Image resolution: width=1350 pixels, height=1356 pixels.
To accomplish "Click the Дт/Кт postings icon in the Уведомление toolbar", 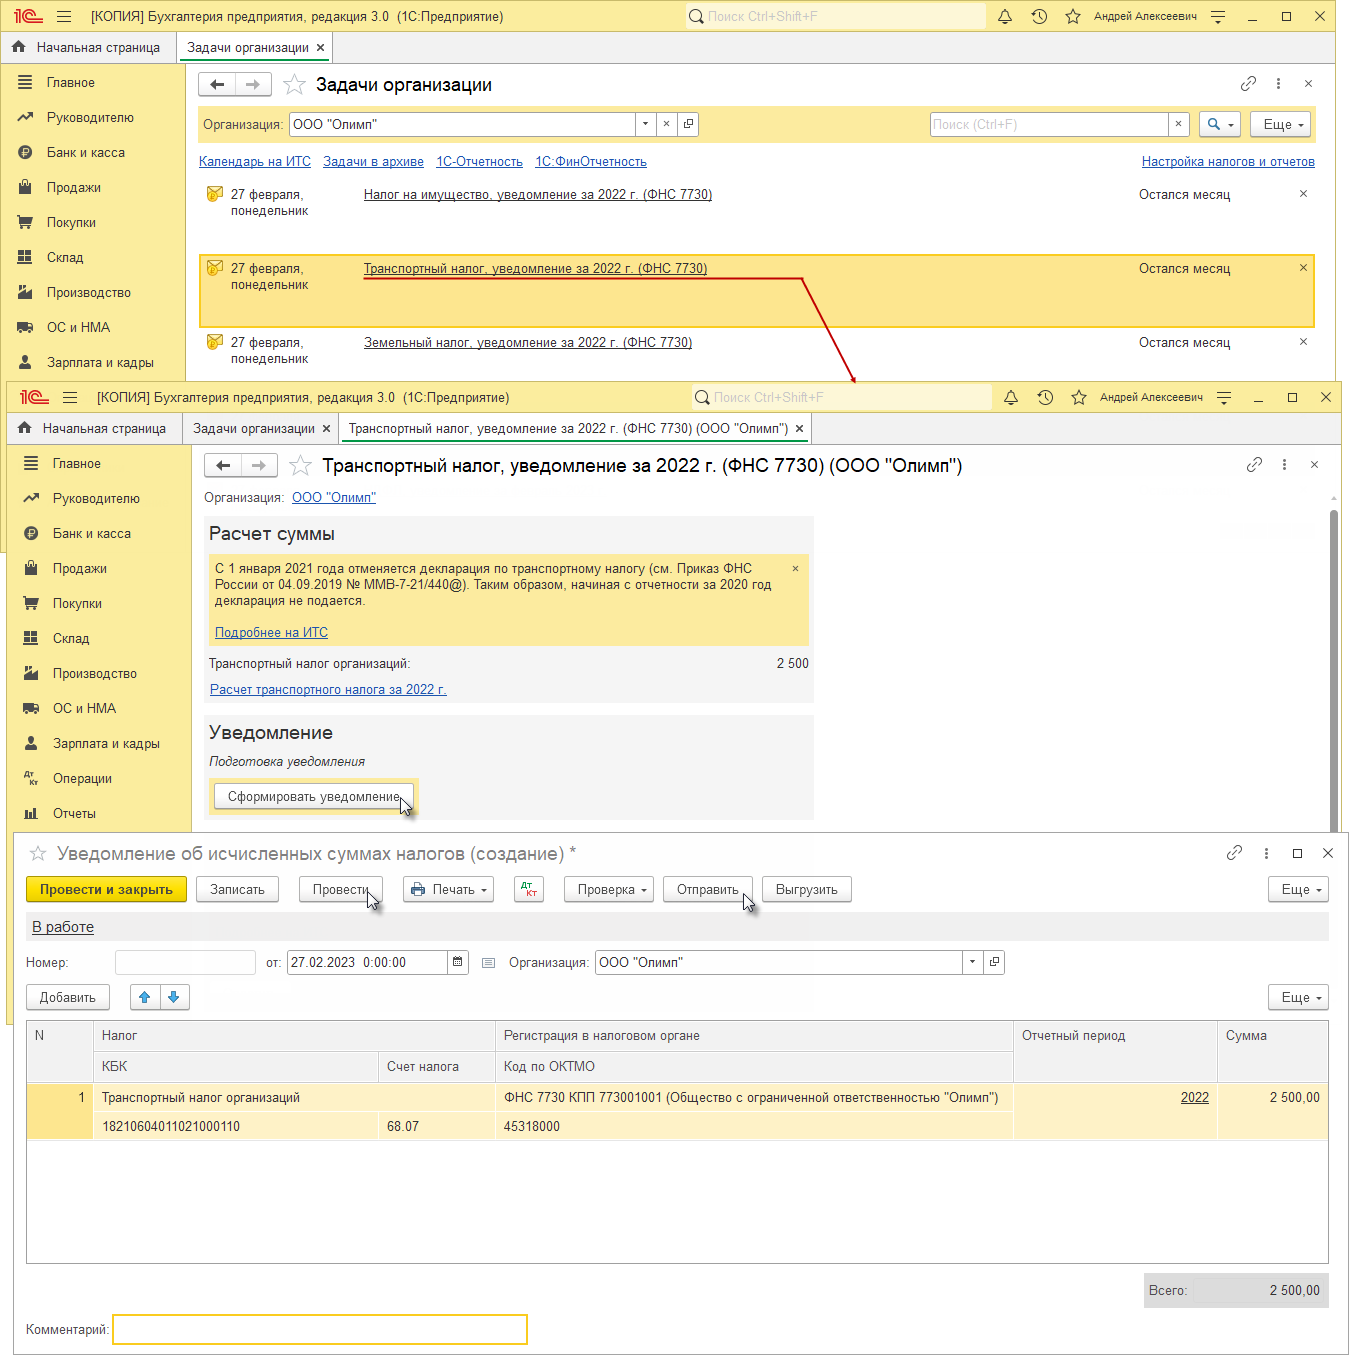I will click(529, 889).
